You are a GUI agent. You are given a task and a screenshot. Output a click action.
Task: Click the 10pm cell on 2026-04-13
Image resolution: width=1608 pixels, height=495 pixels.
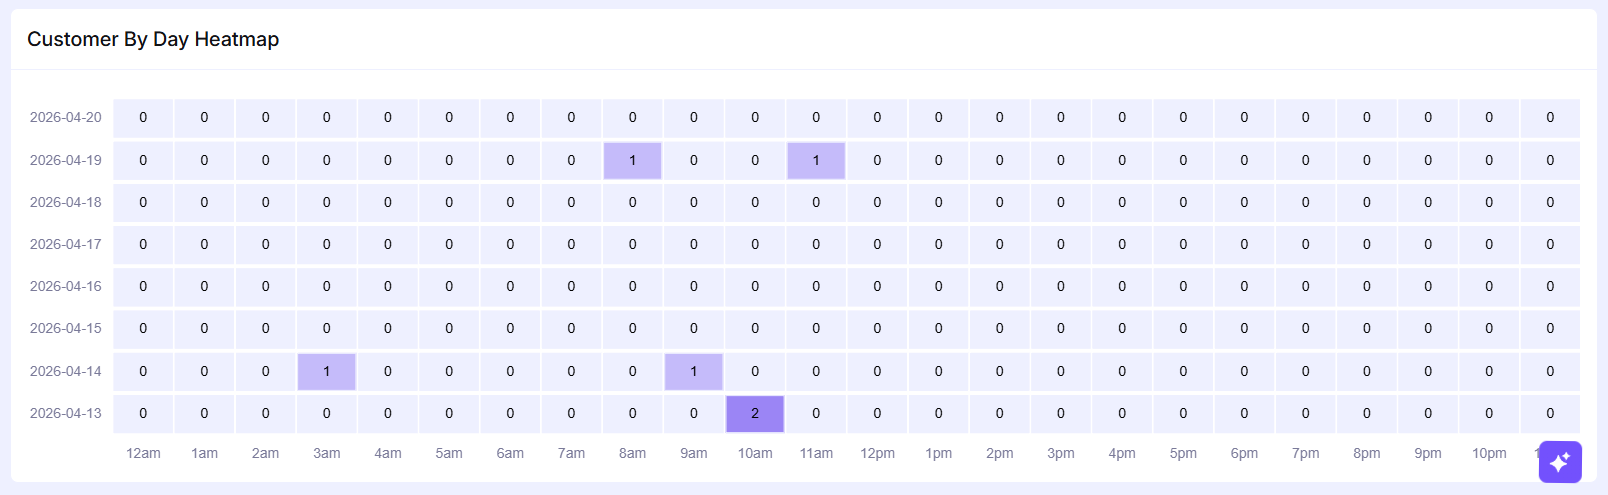point(1489,414)
